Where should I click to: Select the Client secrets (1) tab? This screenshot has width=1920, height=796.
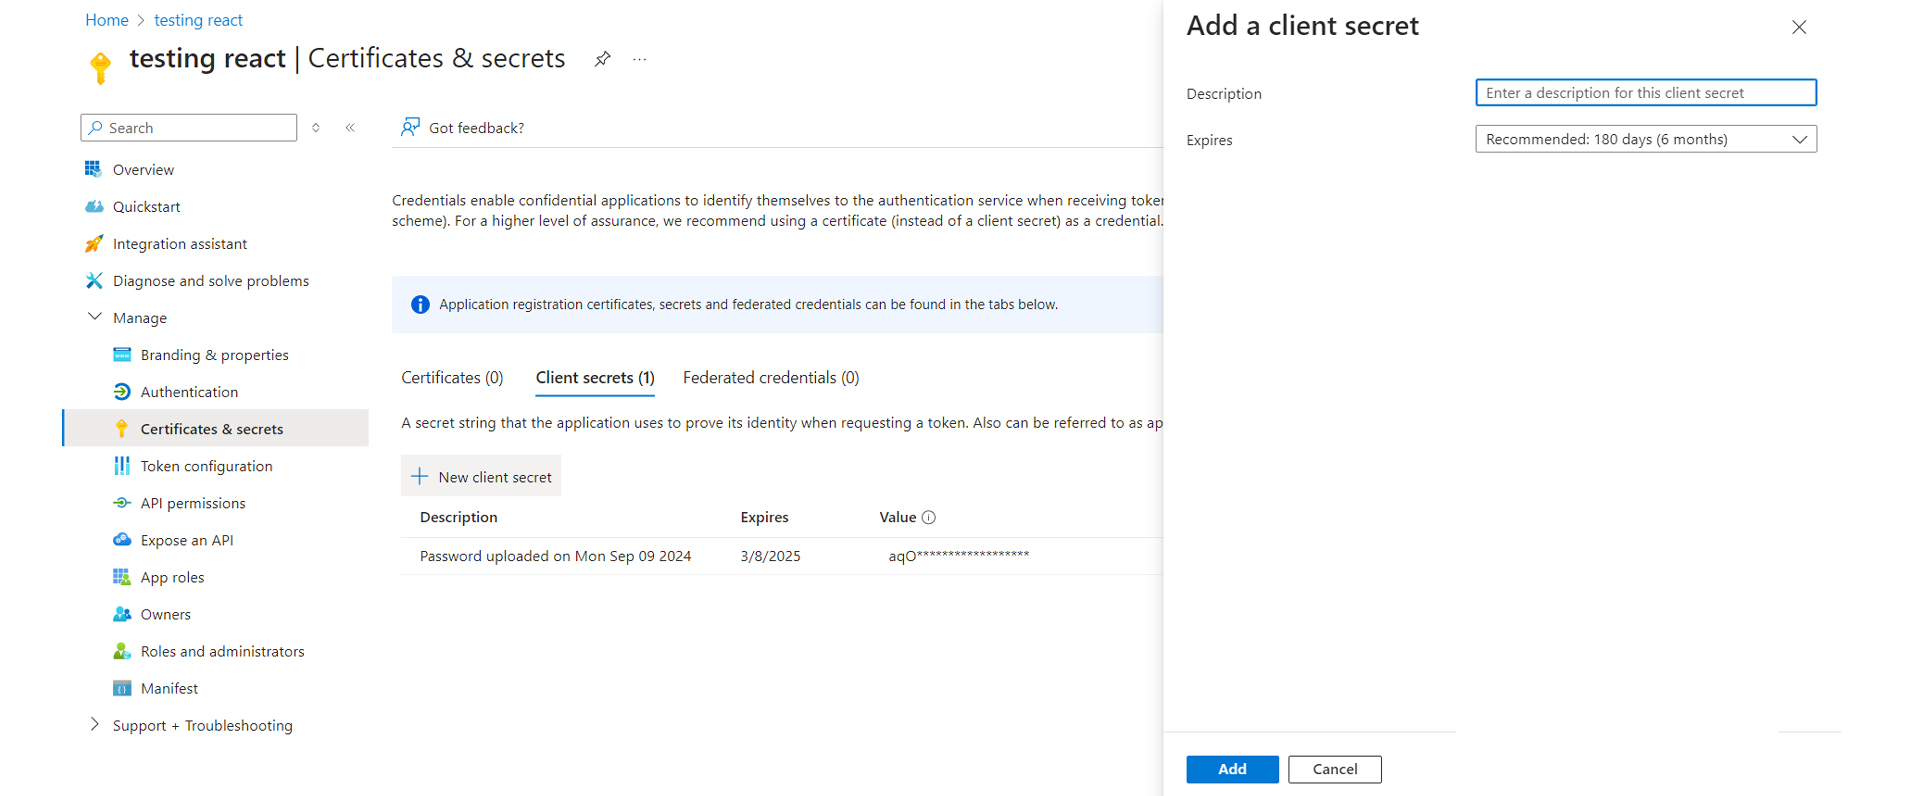pyautogui.click(x=595, y=377)
